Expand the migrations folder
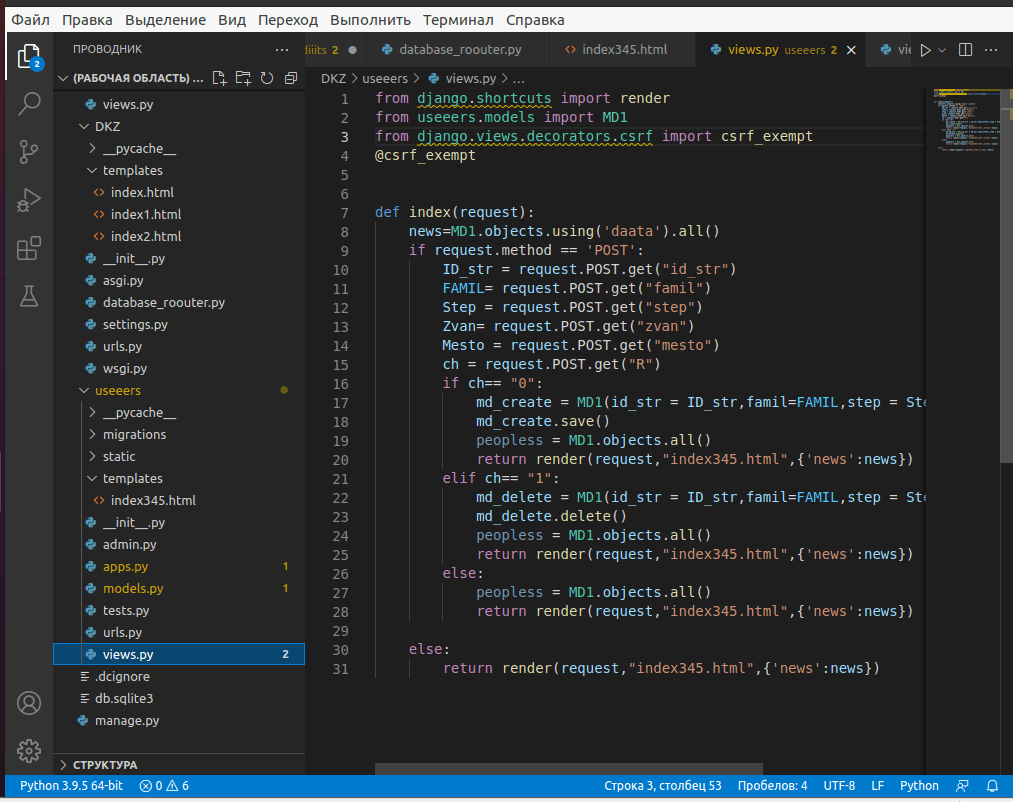This screenshot has width=1013, height=802. coord(134,435)
